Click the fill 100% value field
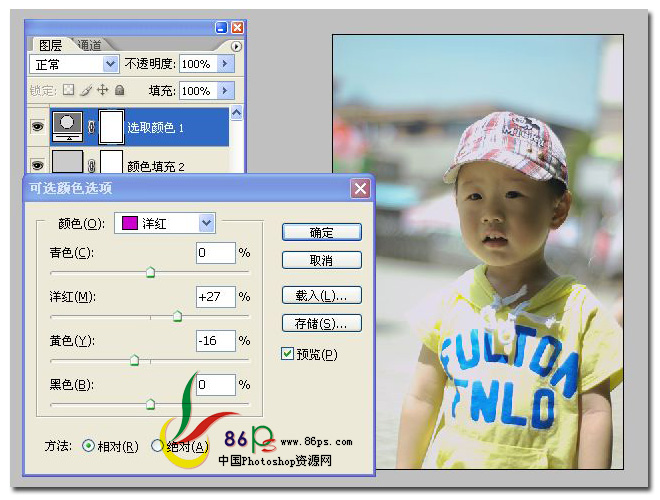The width and height of the screenshot is (660, 500). pyautogui.click(x=198, y=90)
